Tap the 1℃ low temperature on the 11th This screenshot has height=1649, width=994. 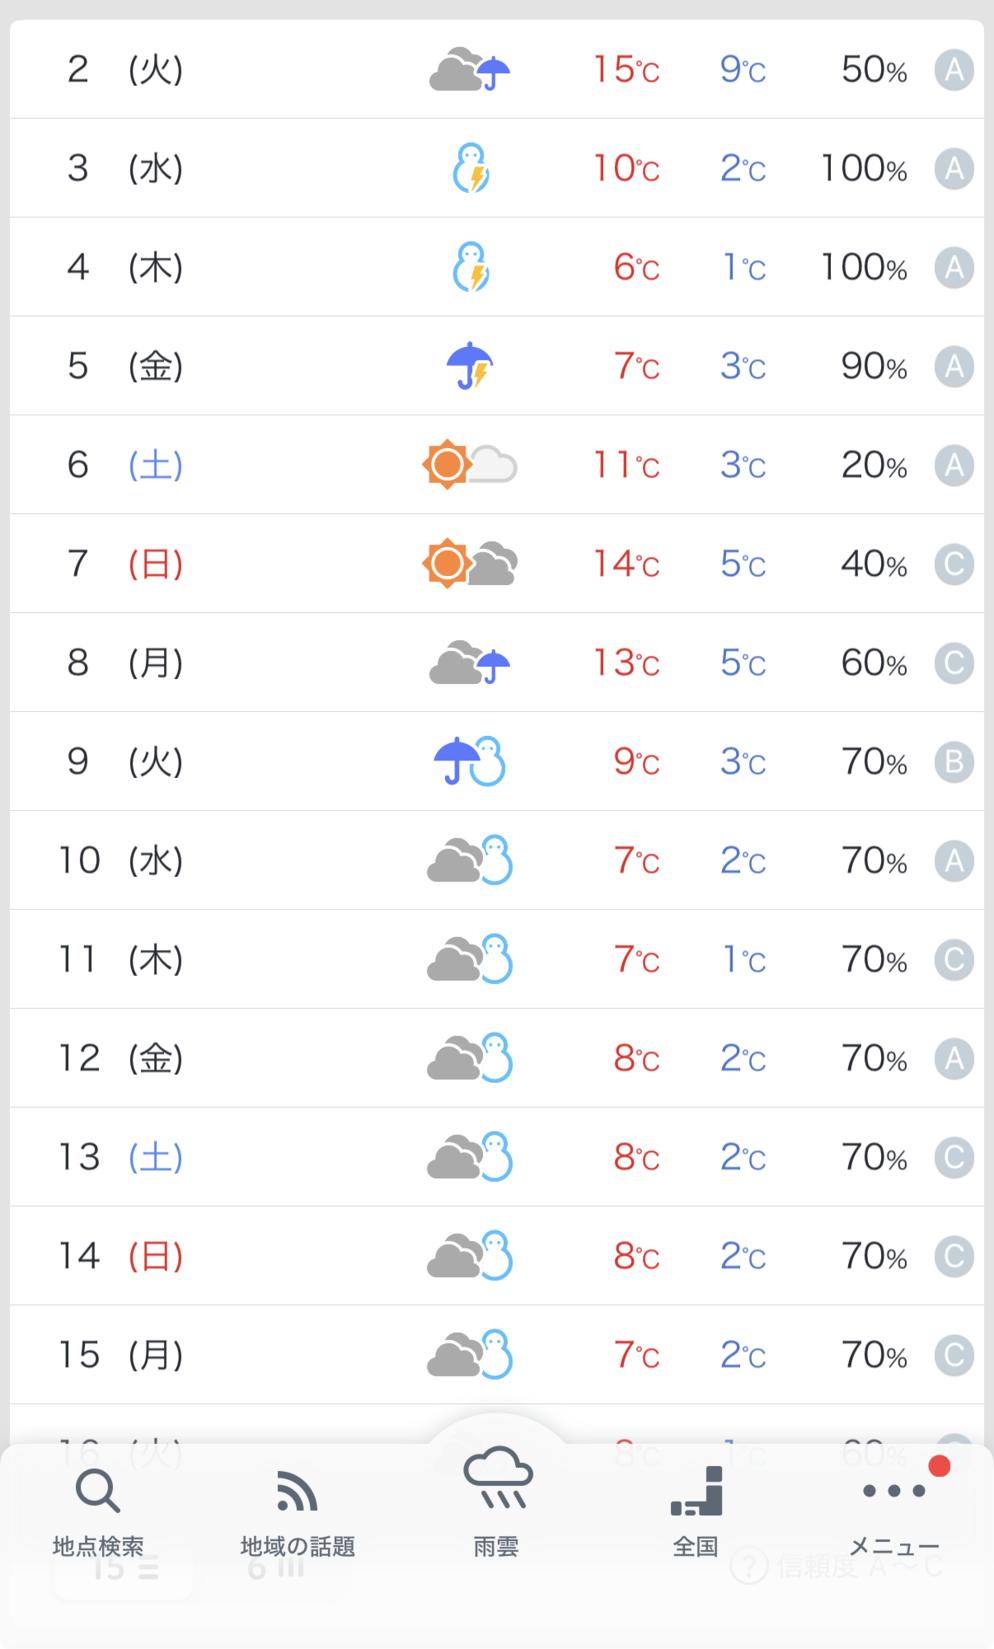[x=744, y=960]
